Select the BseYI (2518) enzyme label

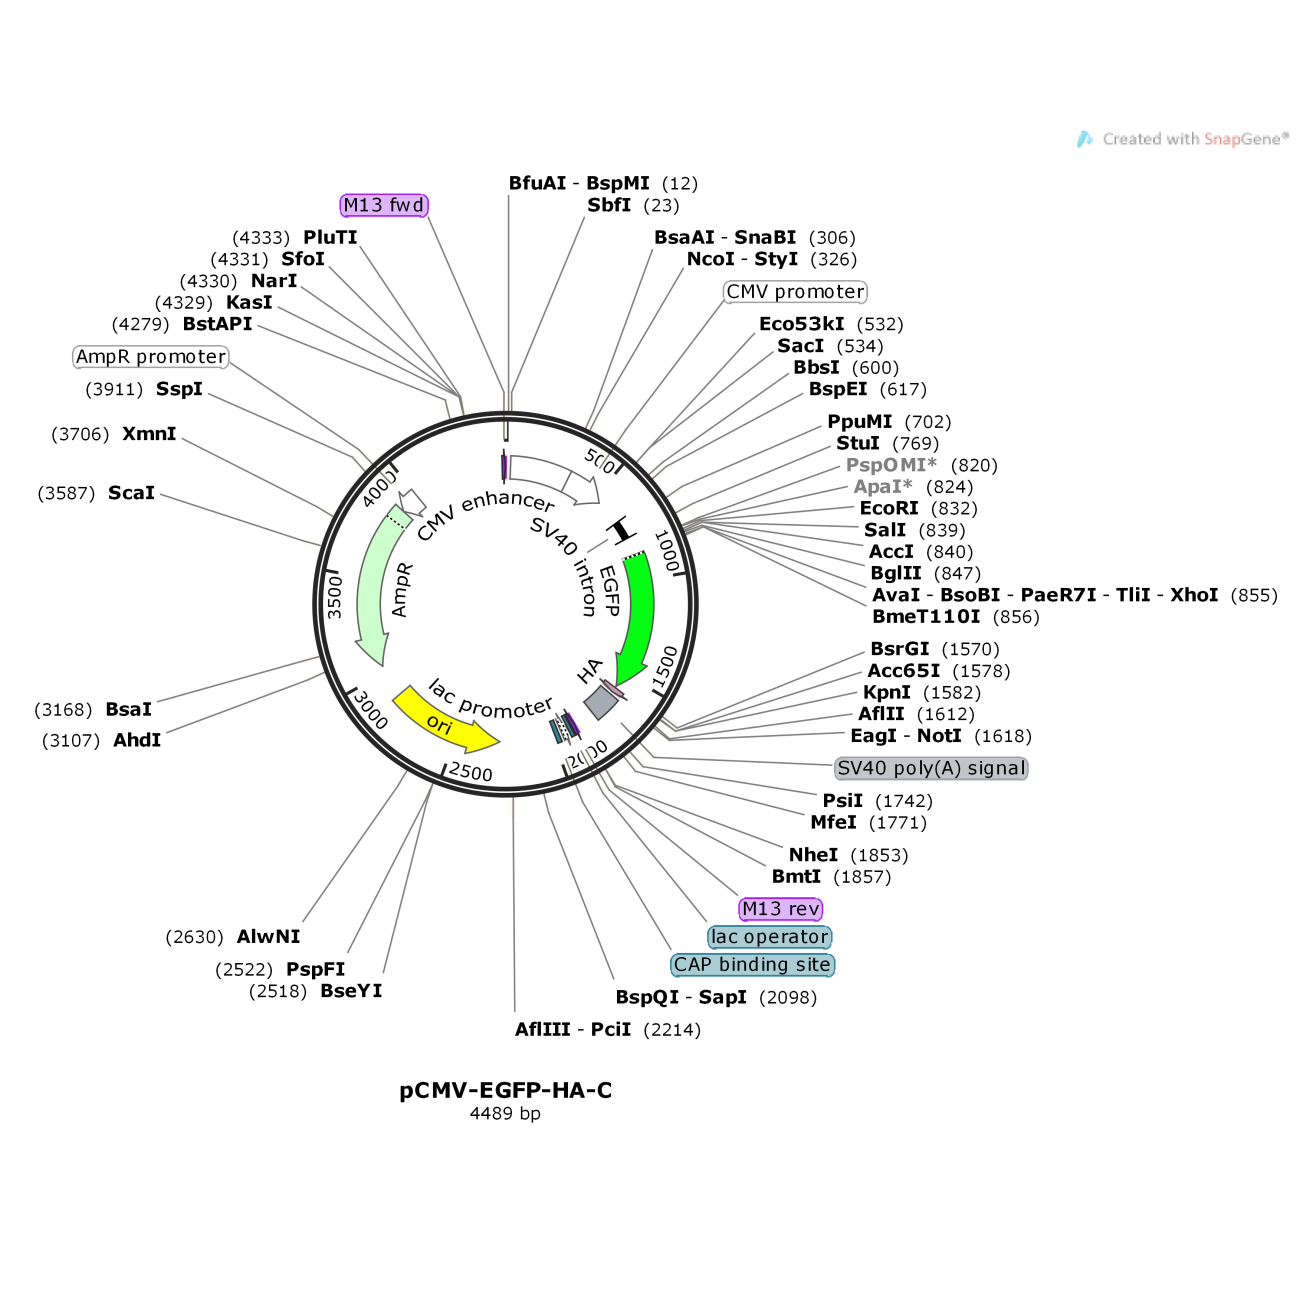[316, 991]
